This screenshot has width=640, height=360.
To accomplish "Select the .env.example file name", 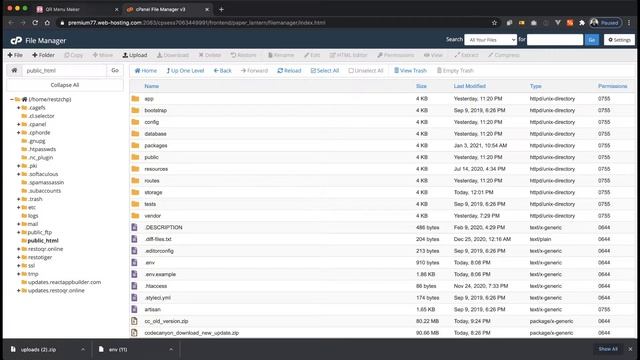I will pos(160,274).
